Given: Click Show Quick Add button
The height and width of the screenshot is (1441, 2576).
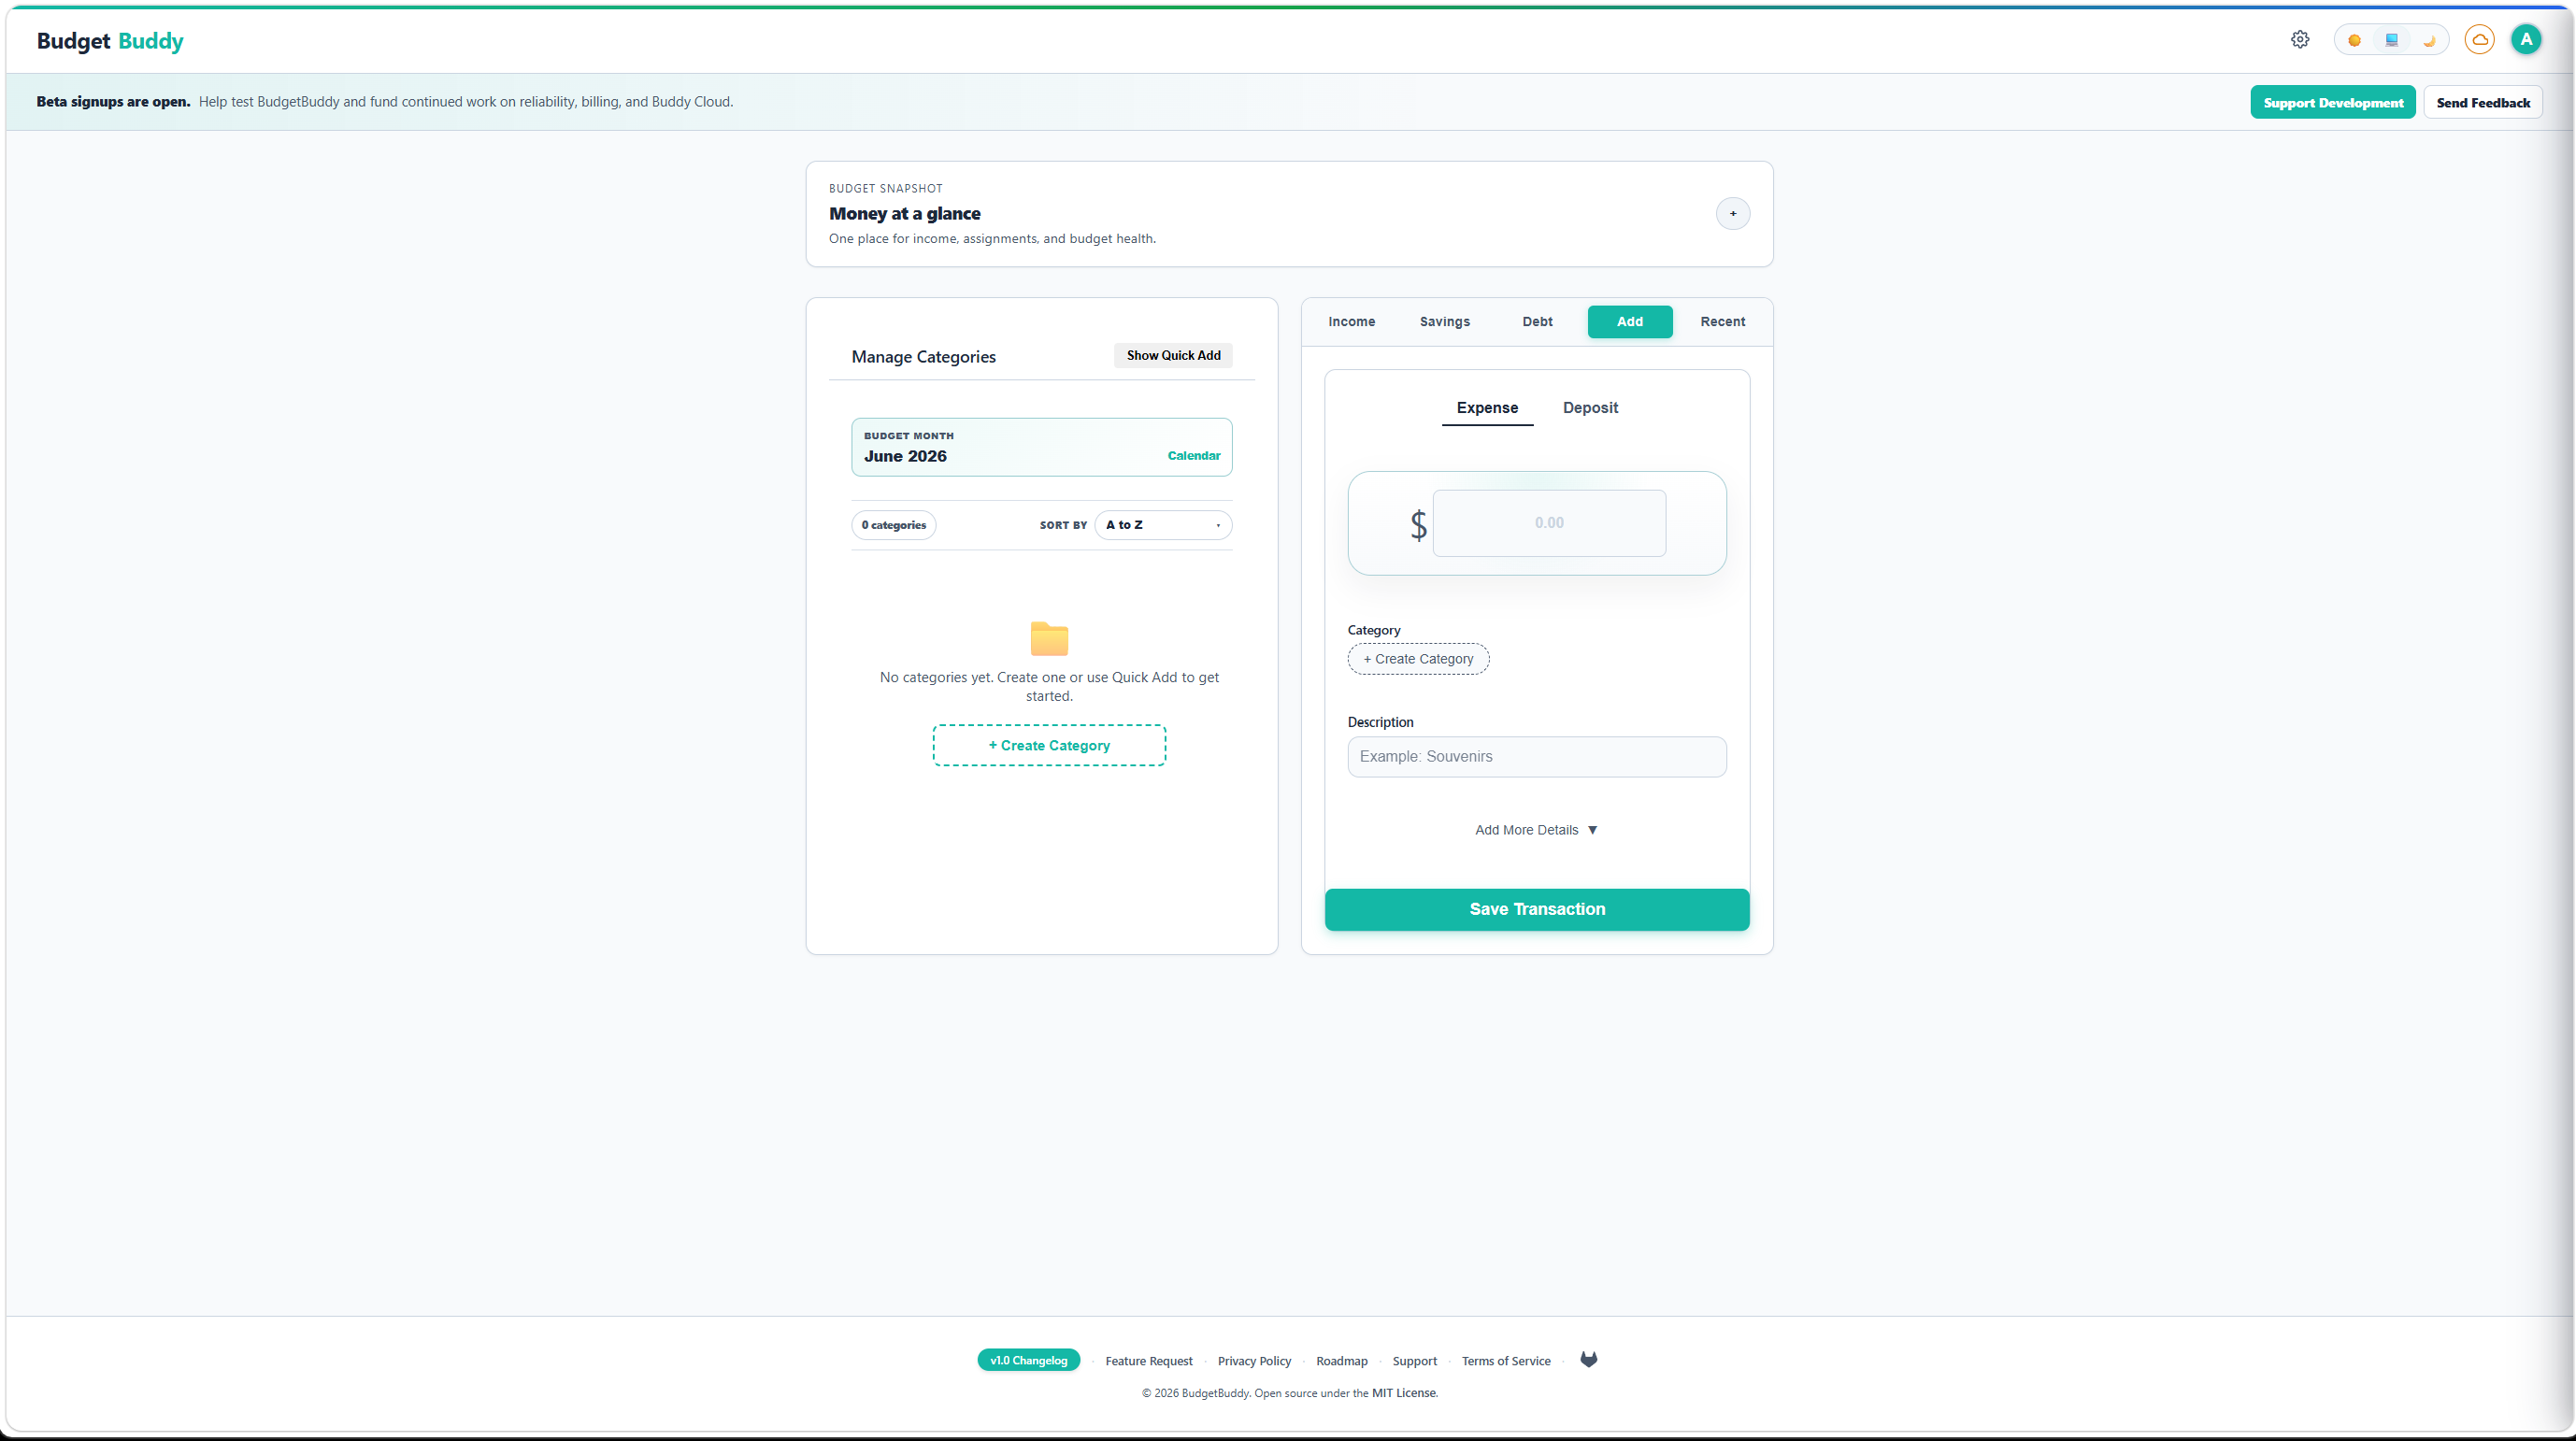Looking at the screenshot, I should 1173,356.
